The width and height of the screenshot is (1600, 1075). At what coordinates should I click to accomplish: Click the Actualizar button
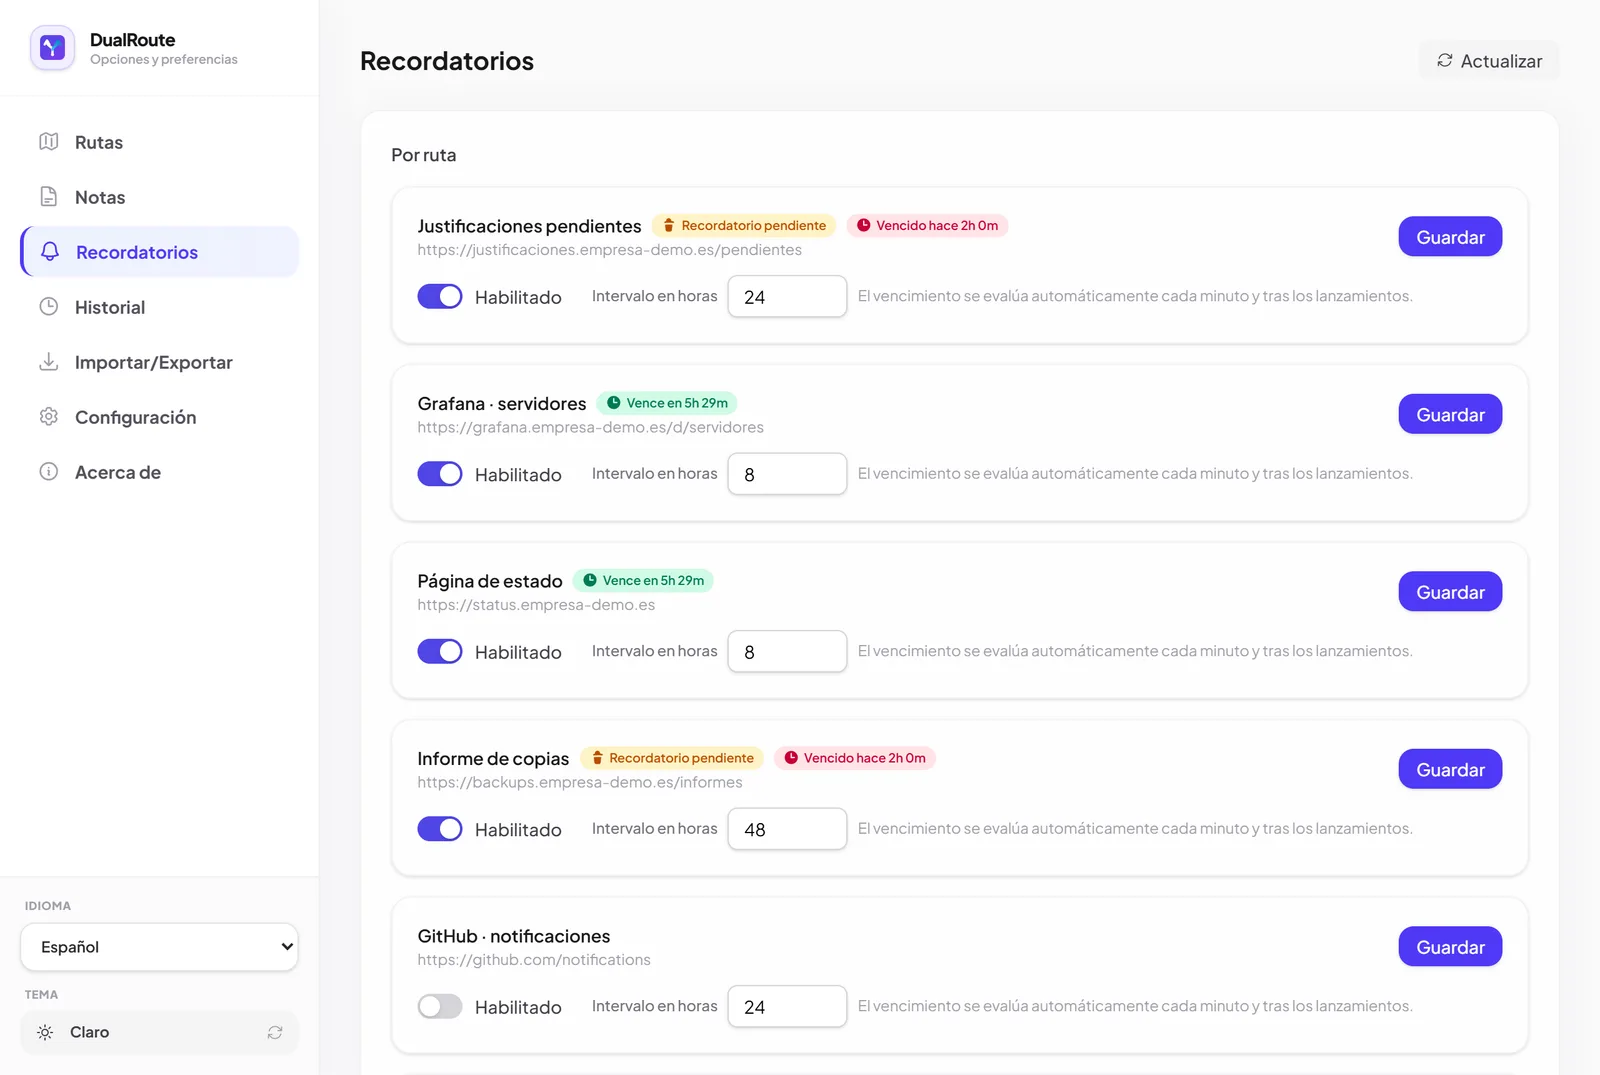[x=1489, y=61]
